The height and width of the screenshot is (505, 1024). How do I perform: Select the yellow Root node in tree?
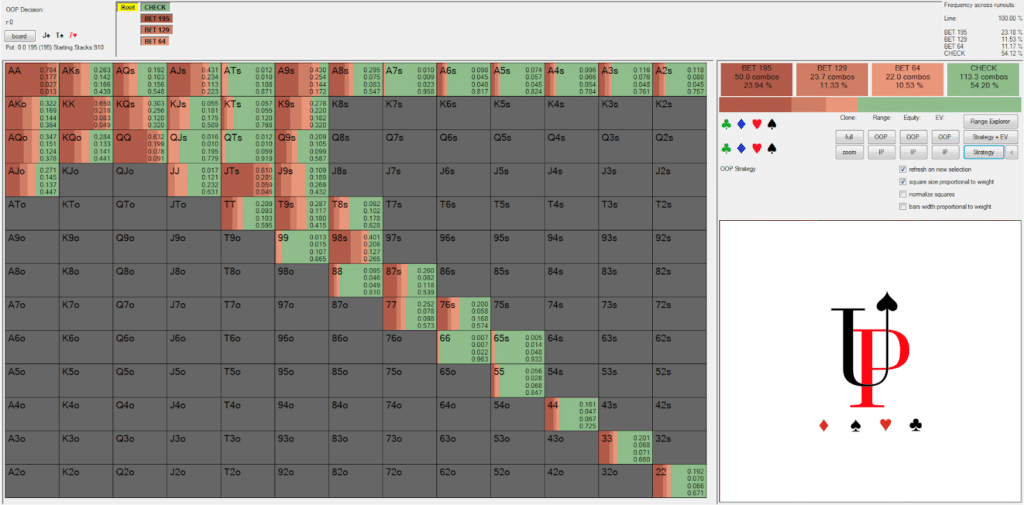pyautogui.click(x=127, y=7)
